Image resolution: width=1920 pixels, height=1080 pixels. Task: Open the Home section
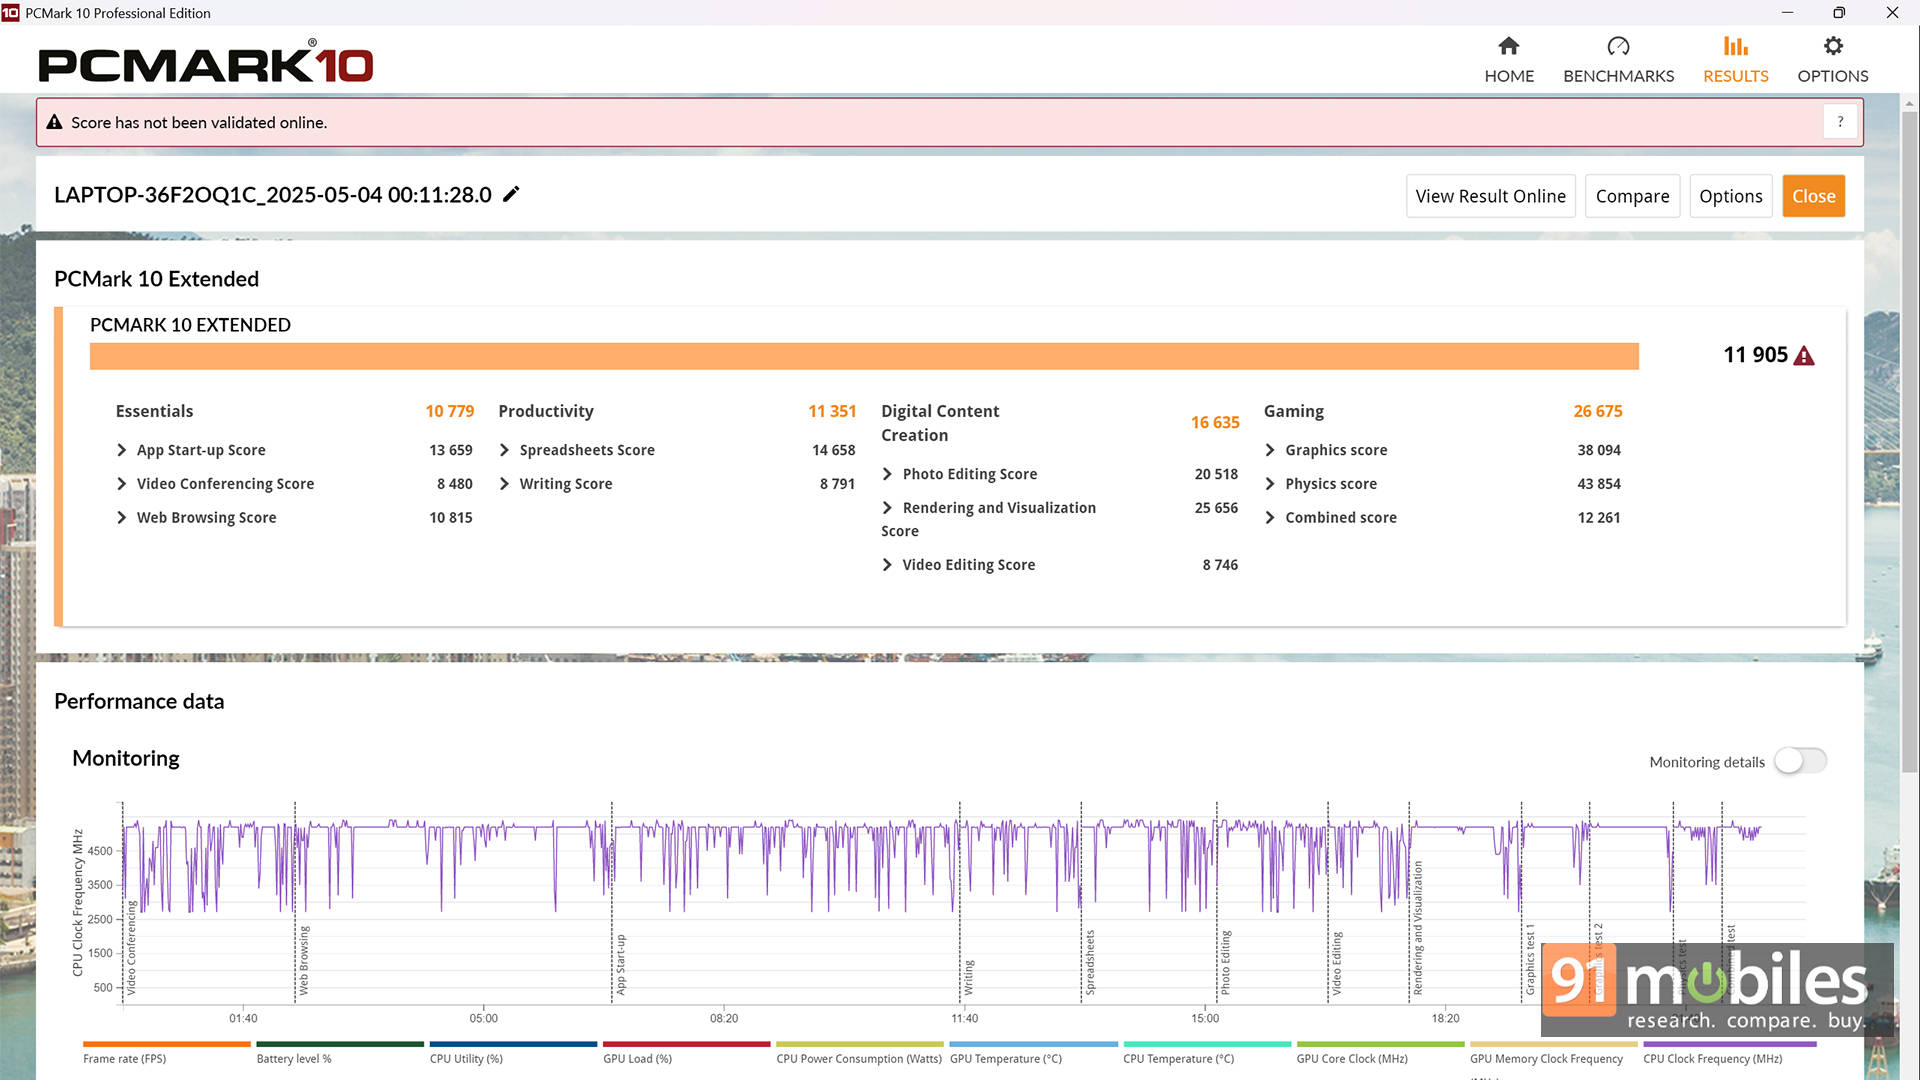point(1508,60)
